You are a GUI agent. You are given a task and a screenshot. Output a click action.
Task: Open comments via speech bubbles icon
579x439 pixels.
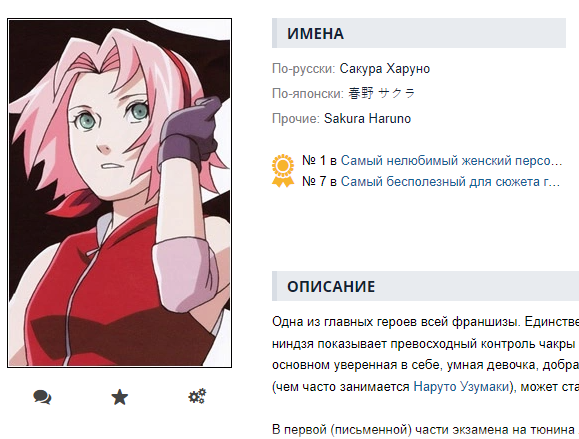42,397
